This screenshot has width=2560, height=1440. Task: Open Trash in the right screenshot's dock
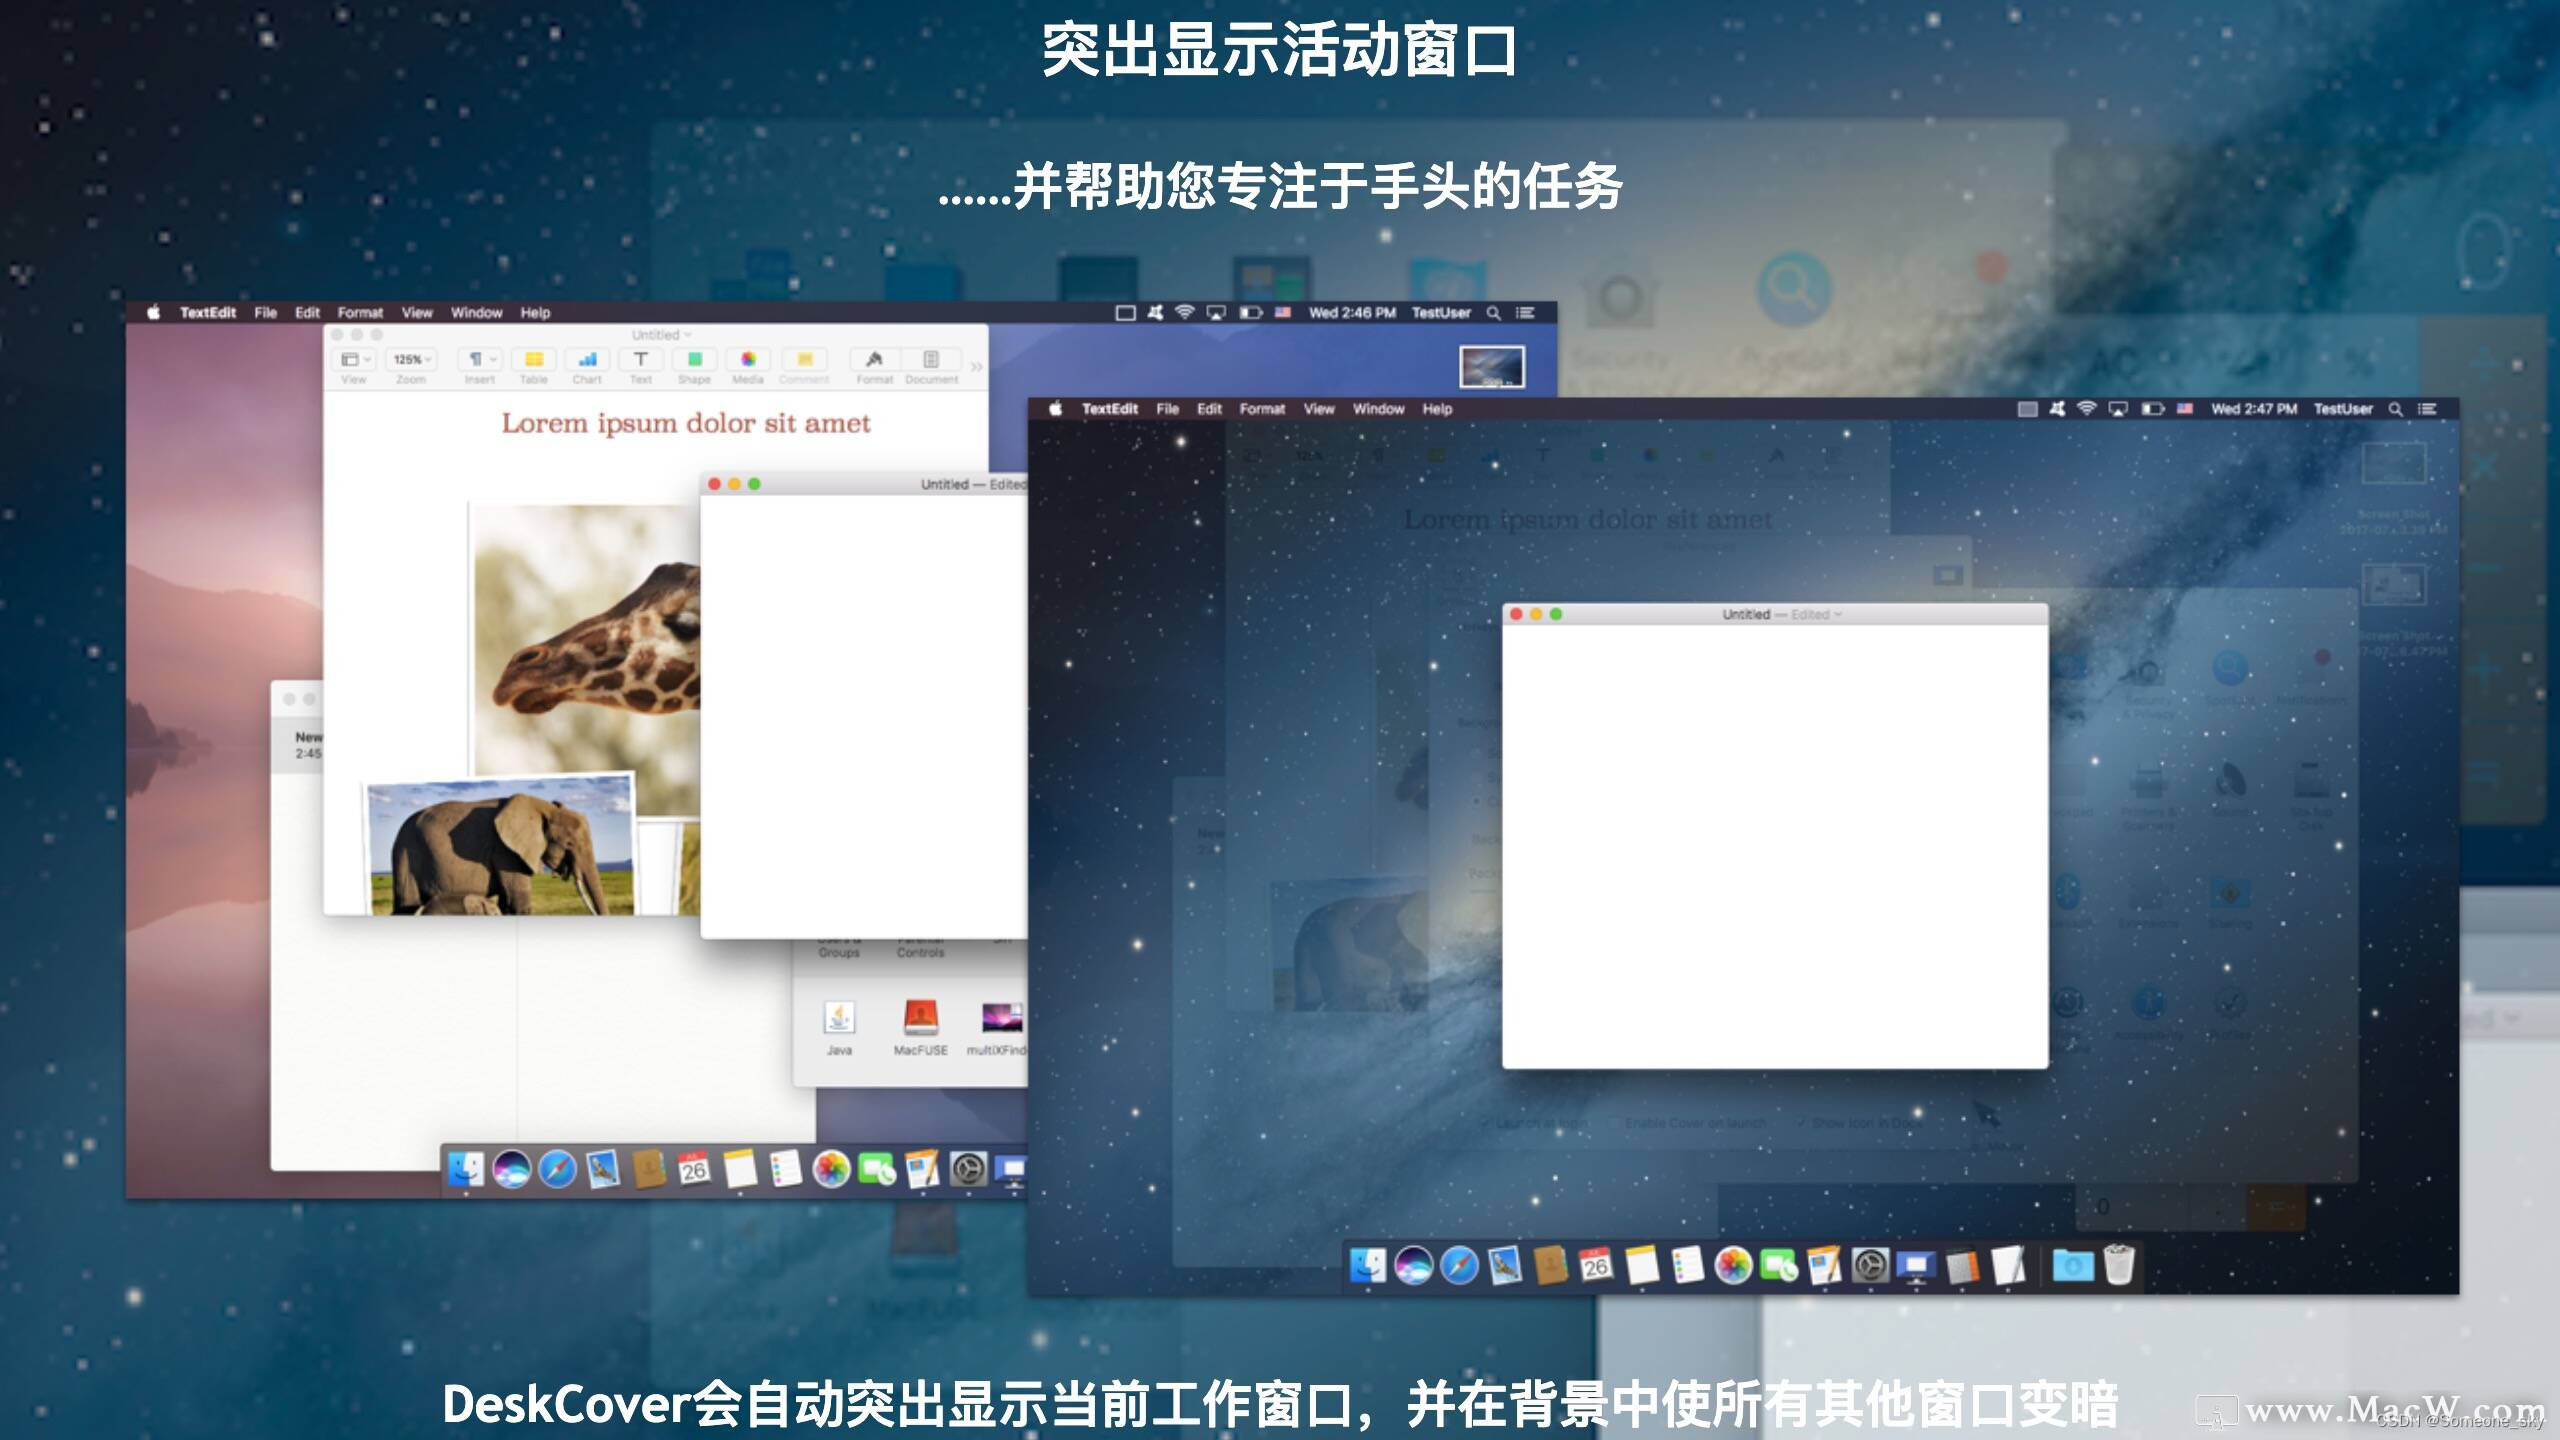2119,1264
